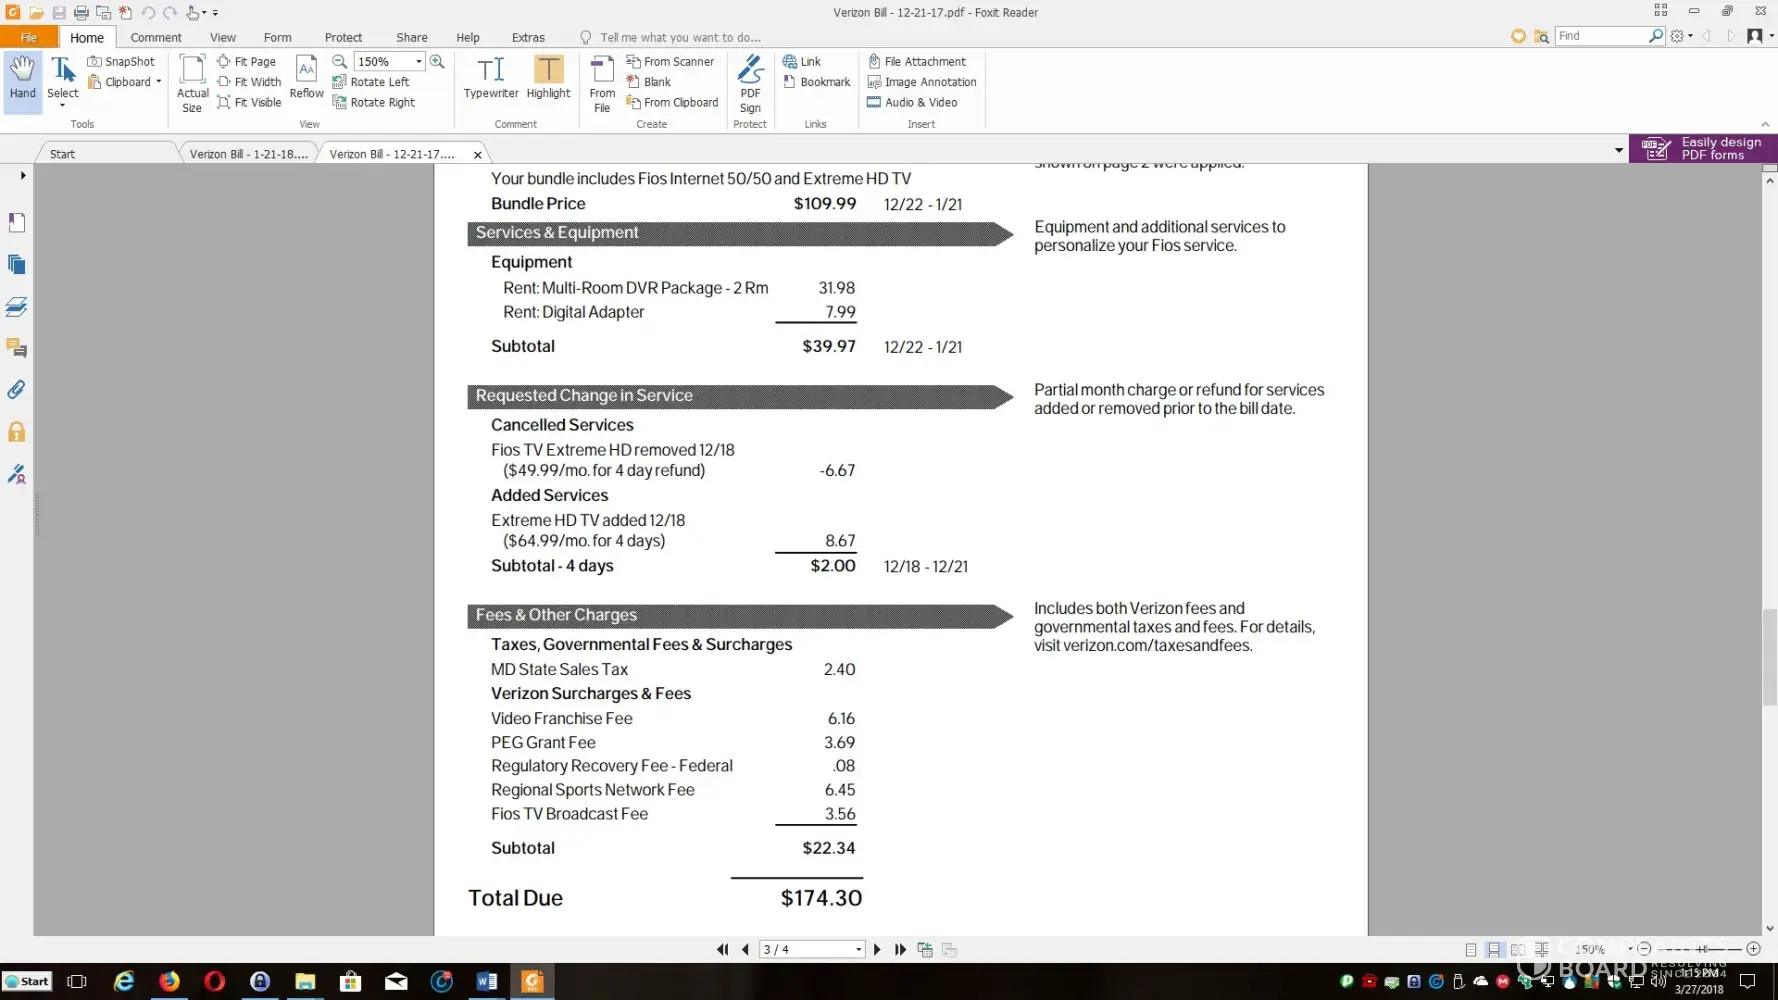Click Fit Width button
Viewport: 1778px width, 1000px height.
249,82
